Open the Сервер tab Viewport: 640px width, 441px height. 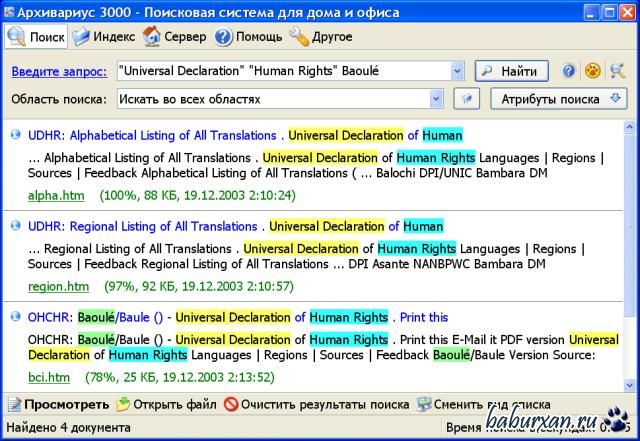click(x=175, y=37)
